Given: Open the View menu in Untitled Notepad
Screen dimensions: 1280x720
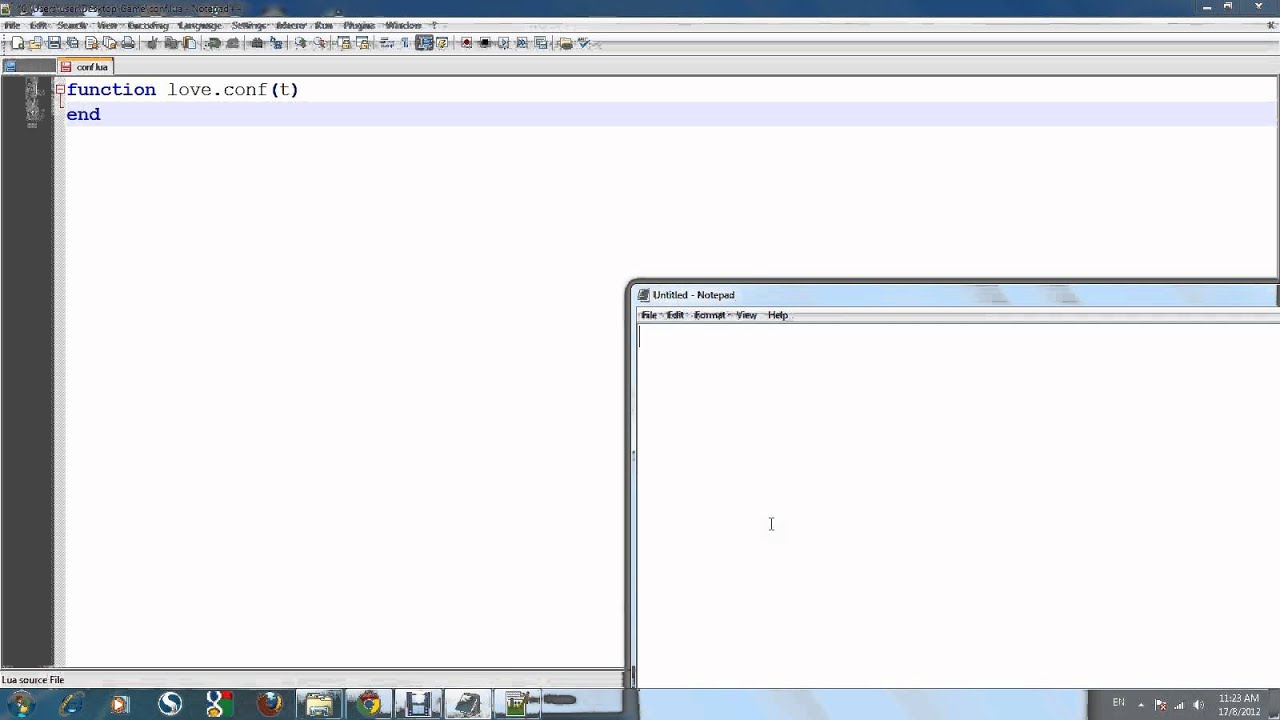Looking at the screenshot, I should coord(747,315).
